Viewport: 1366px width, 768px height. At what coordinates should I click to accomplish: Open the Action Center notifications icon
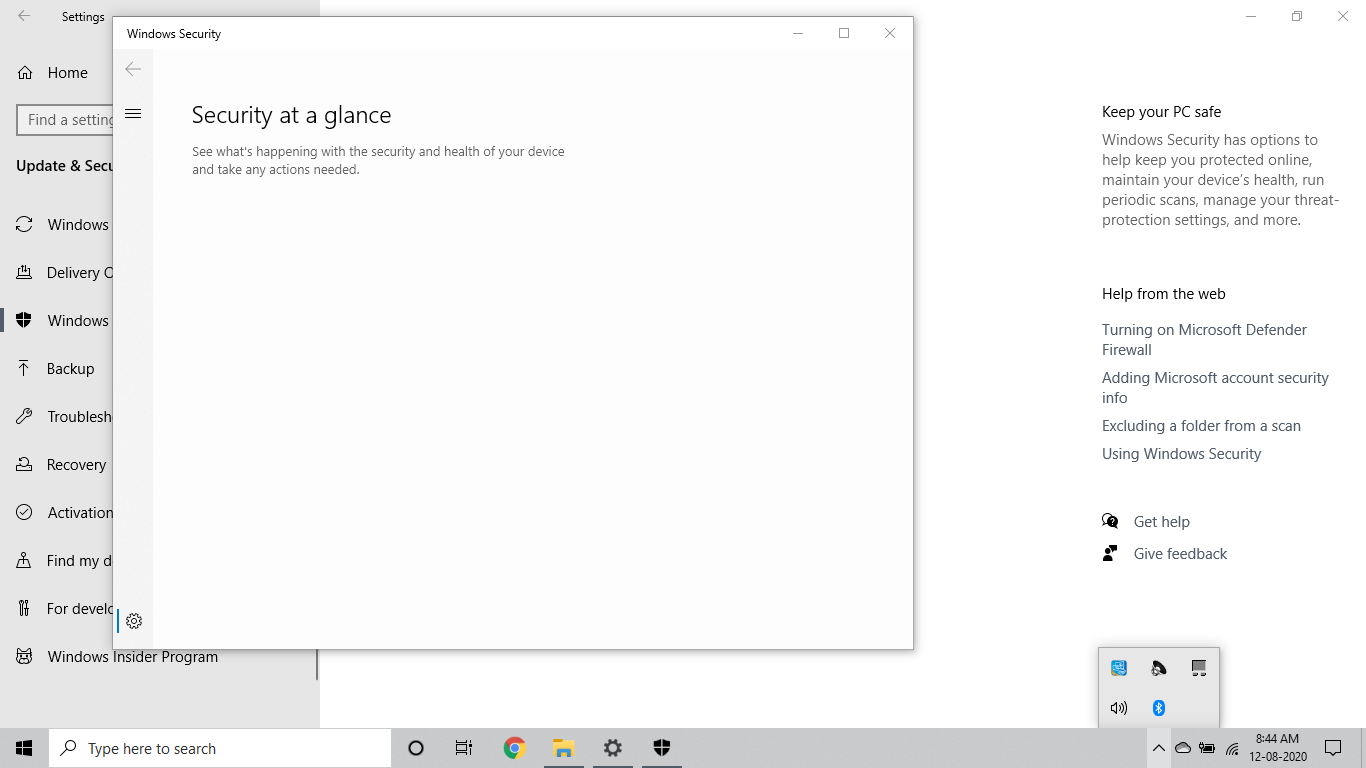point(1333,748)
